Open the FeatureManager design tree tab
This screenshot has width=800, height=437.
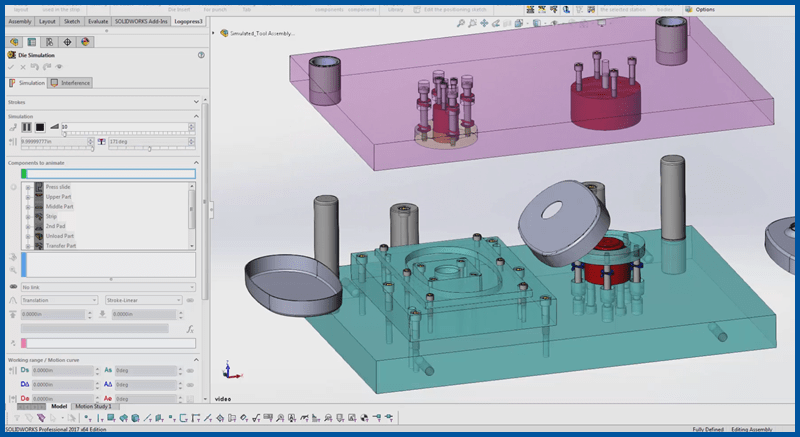(14, 42)
